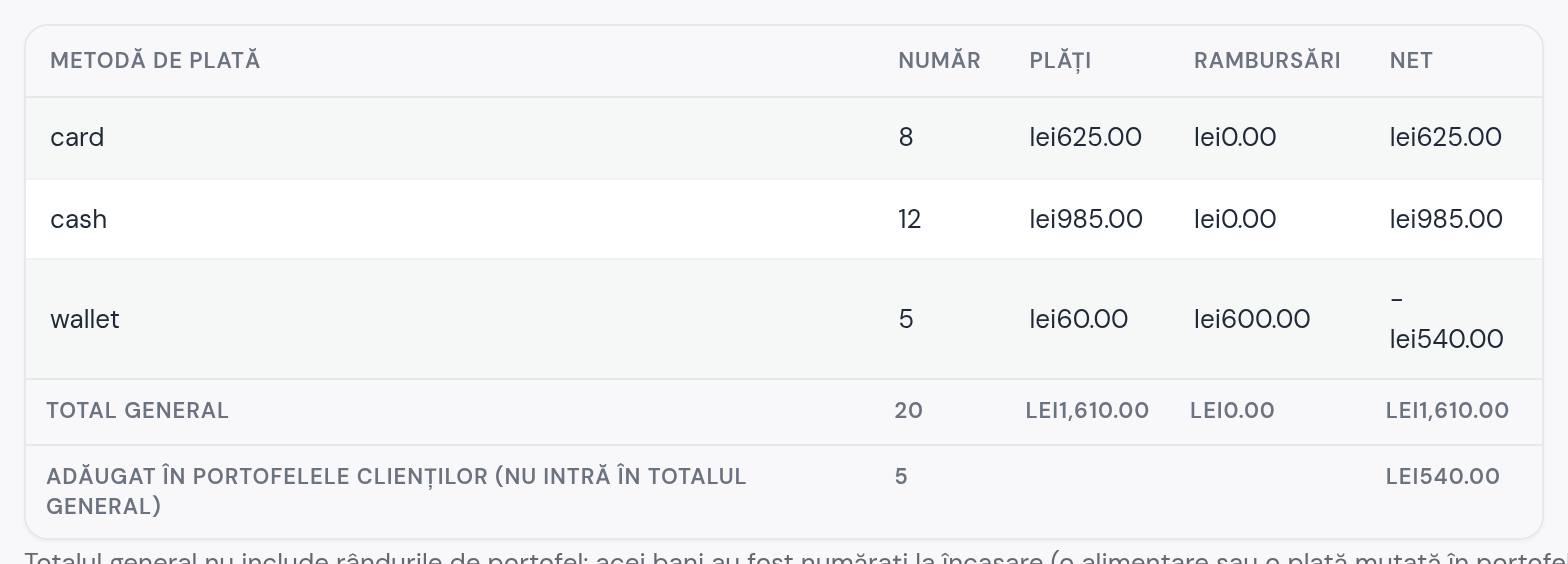The width and height of the screenshot is (1568, 564).
Task: Click card payments amount lei625.00
Action: click(x=1086, y=138)
